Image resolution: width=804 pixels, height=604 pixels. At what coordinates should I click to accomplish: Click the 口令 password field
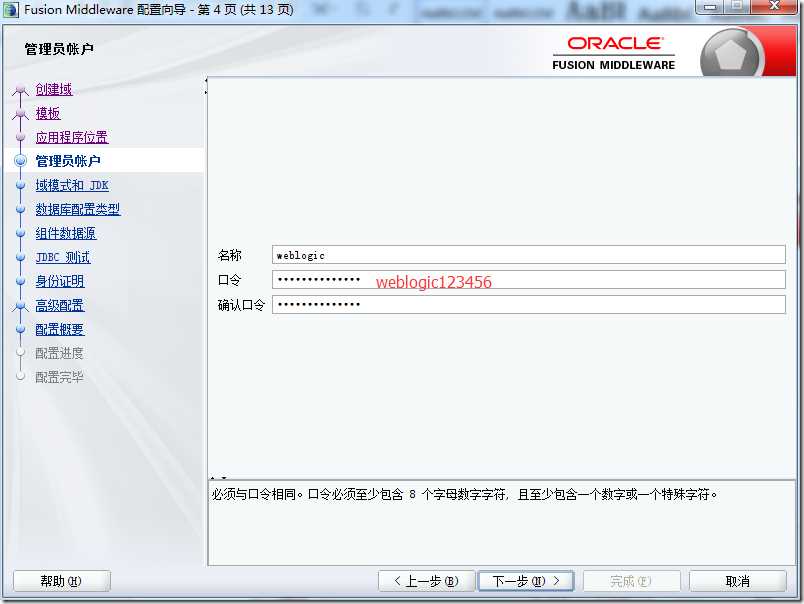pos(529,279)
